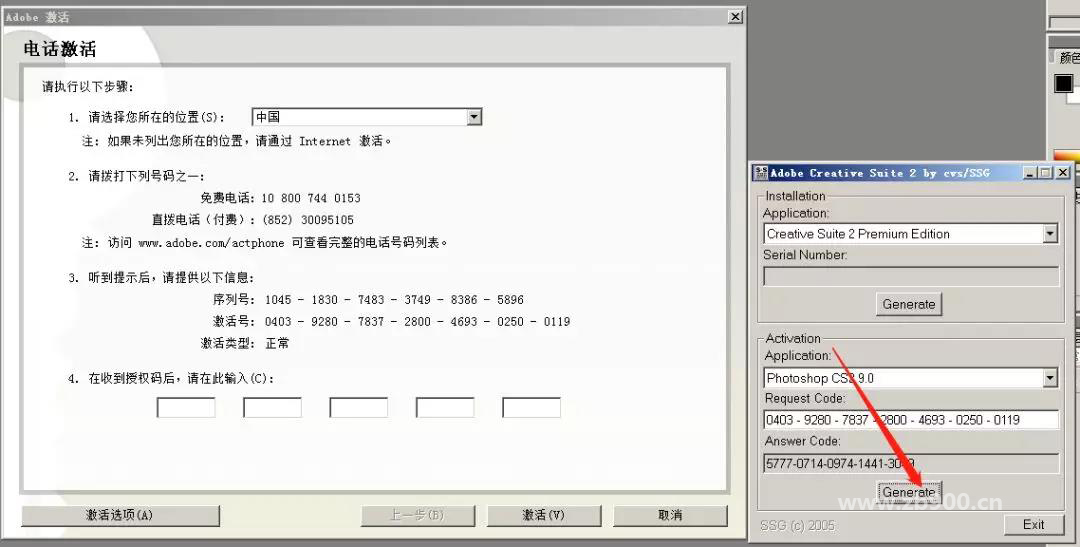Click the toll-free number 10 800 744 0153
This screenshot has height=547, width=1080.
311,198
